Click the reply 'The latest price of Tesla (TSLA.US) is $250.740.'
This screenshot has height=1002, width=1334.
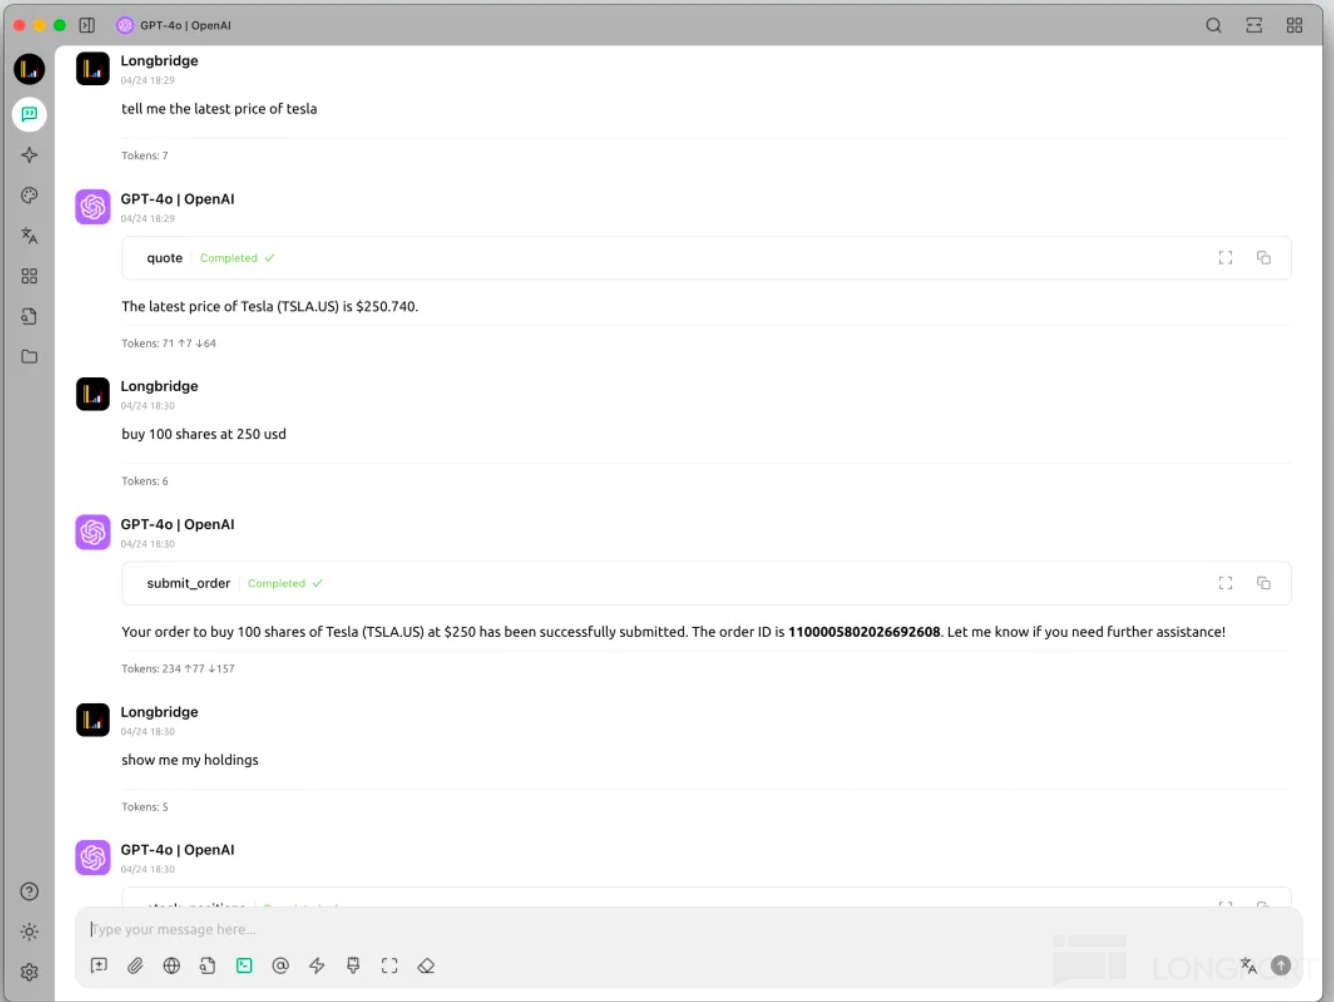pyautogui.click(x=270, y=307)
